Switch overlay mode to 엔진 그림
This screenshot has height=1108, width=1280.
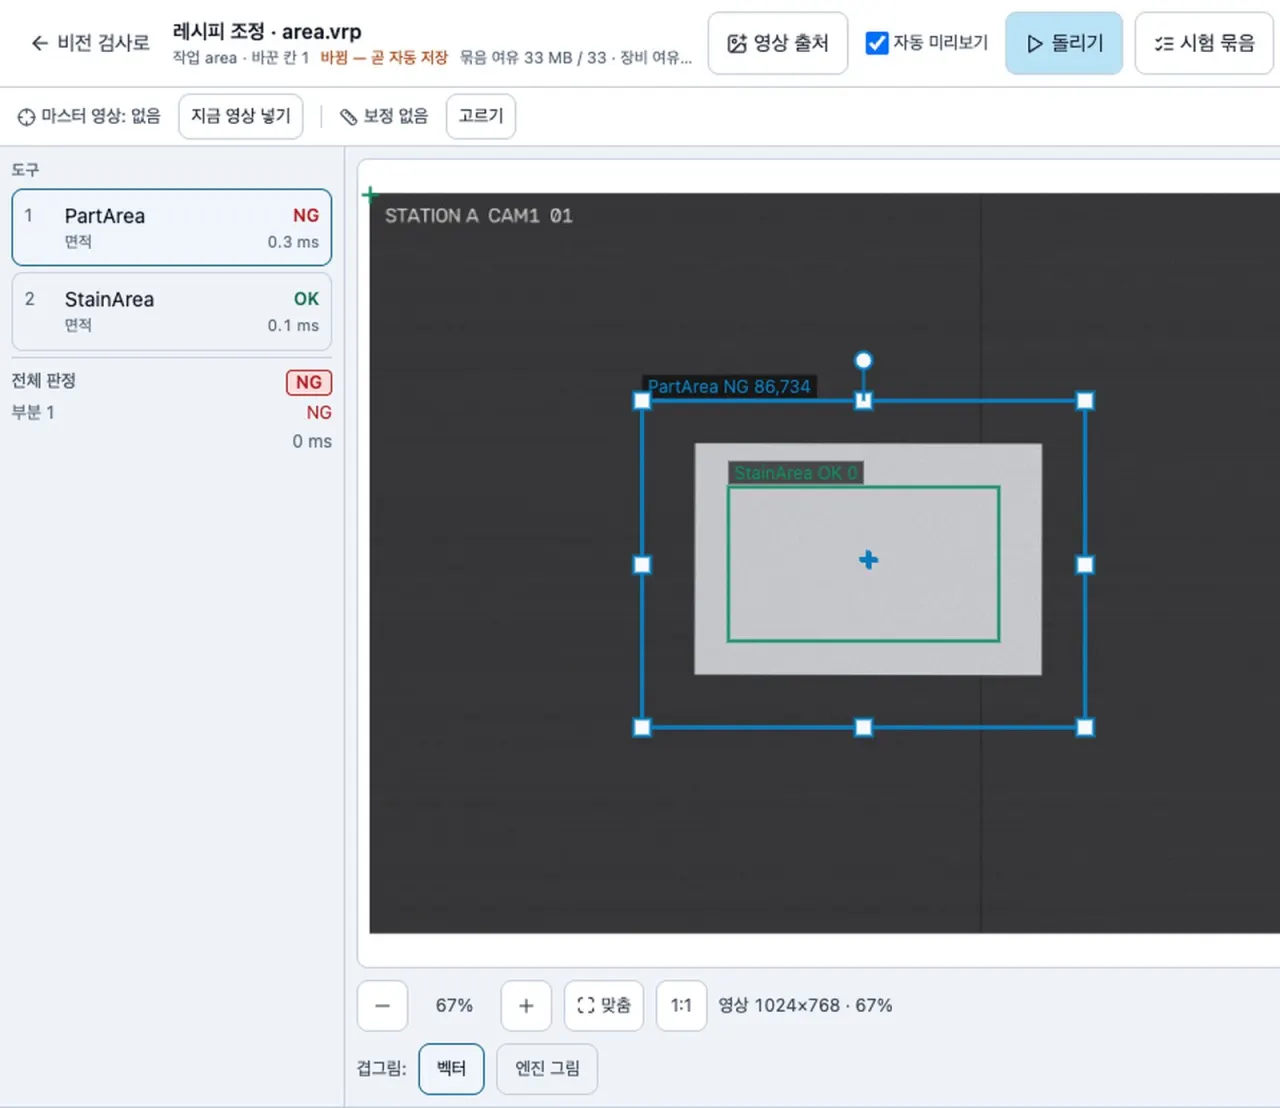[547, 1069]
